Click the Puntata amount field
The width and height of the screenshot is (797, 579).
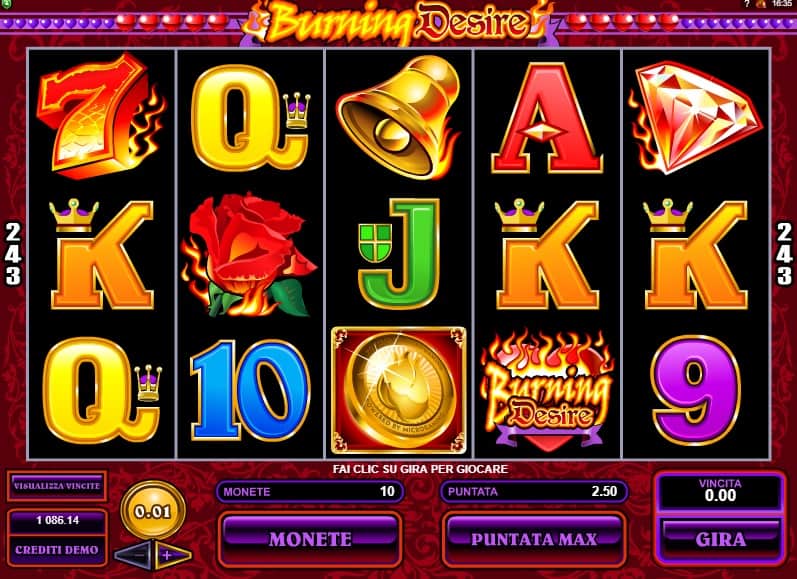534,492
